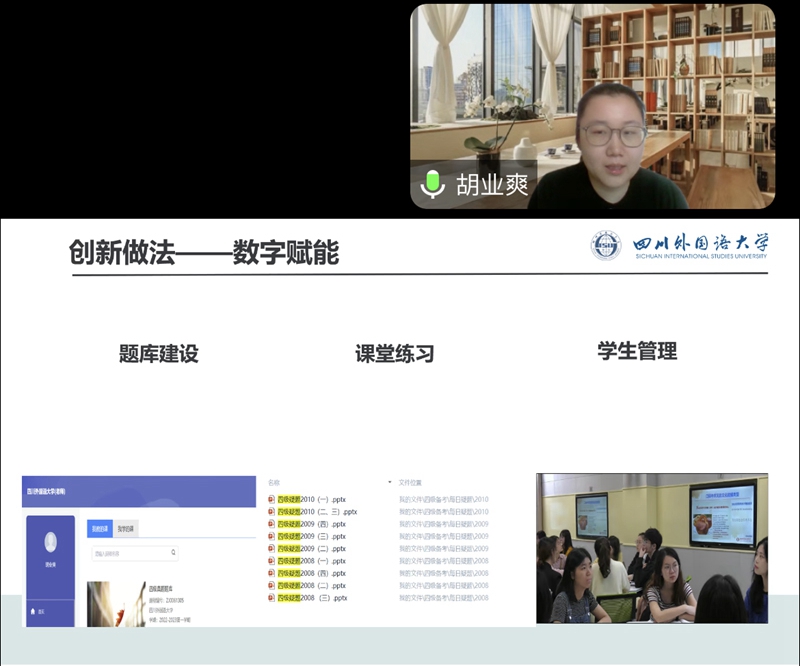Screen dimensions: 800x666
Task: Click the classroom photo under 学生管理
Action: [652, 548]
